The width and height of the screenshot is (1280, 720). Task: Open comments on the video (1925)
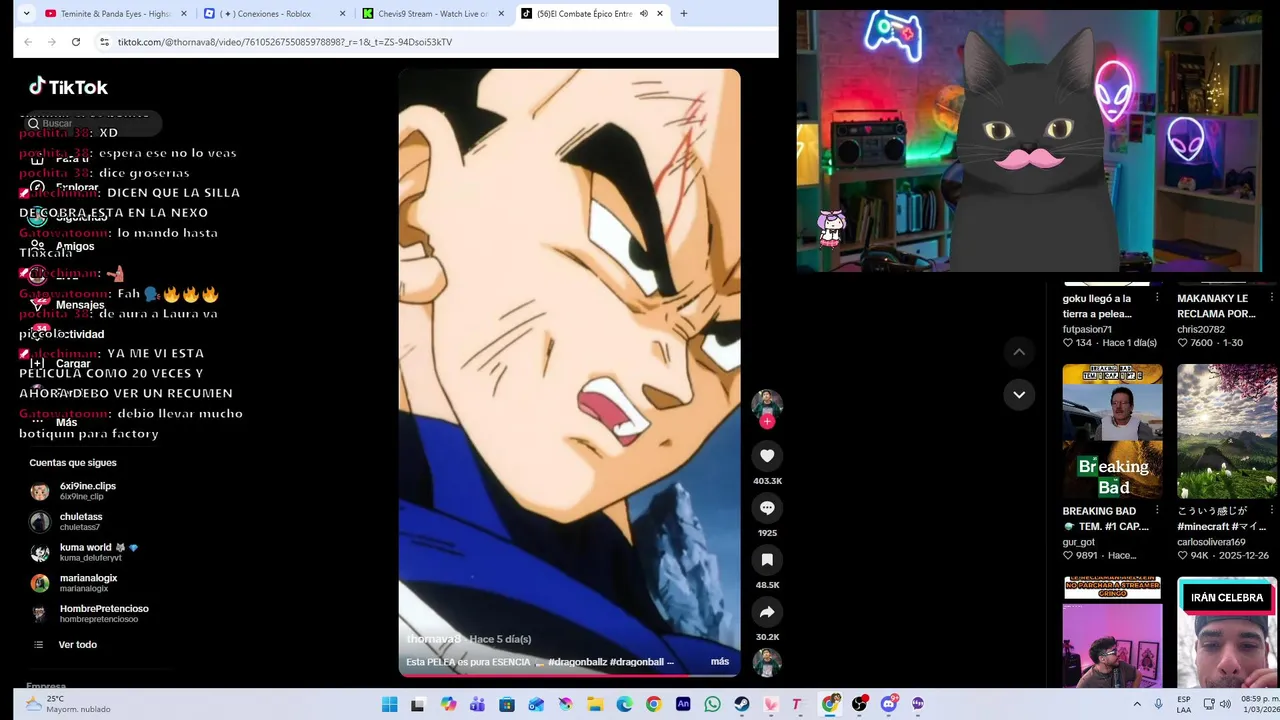(x=767, y=508)
